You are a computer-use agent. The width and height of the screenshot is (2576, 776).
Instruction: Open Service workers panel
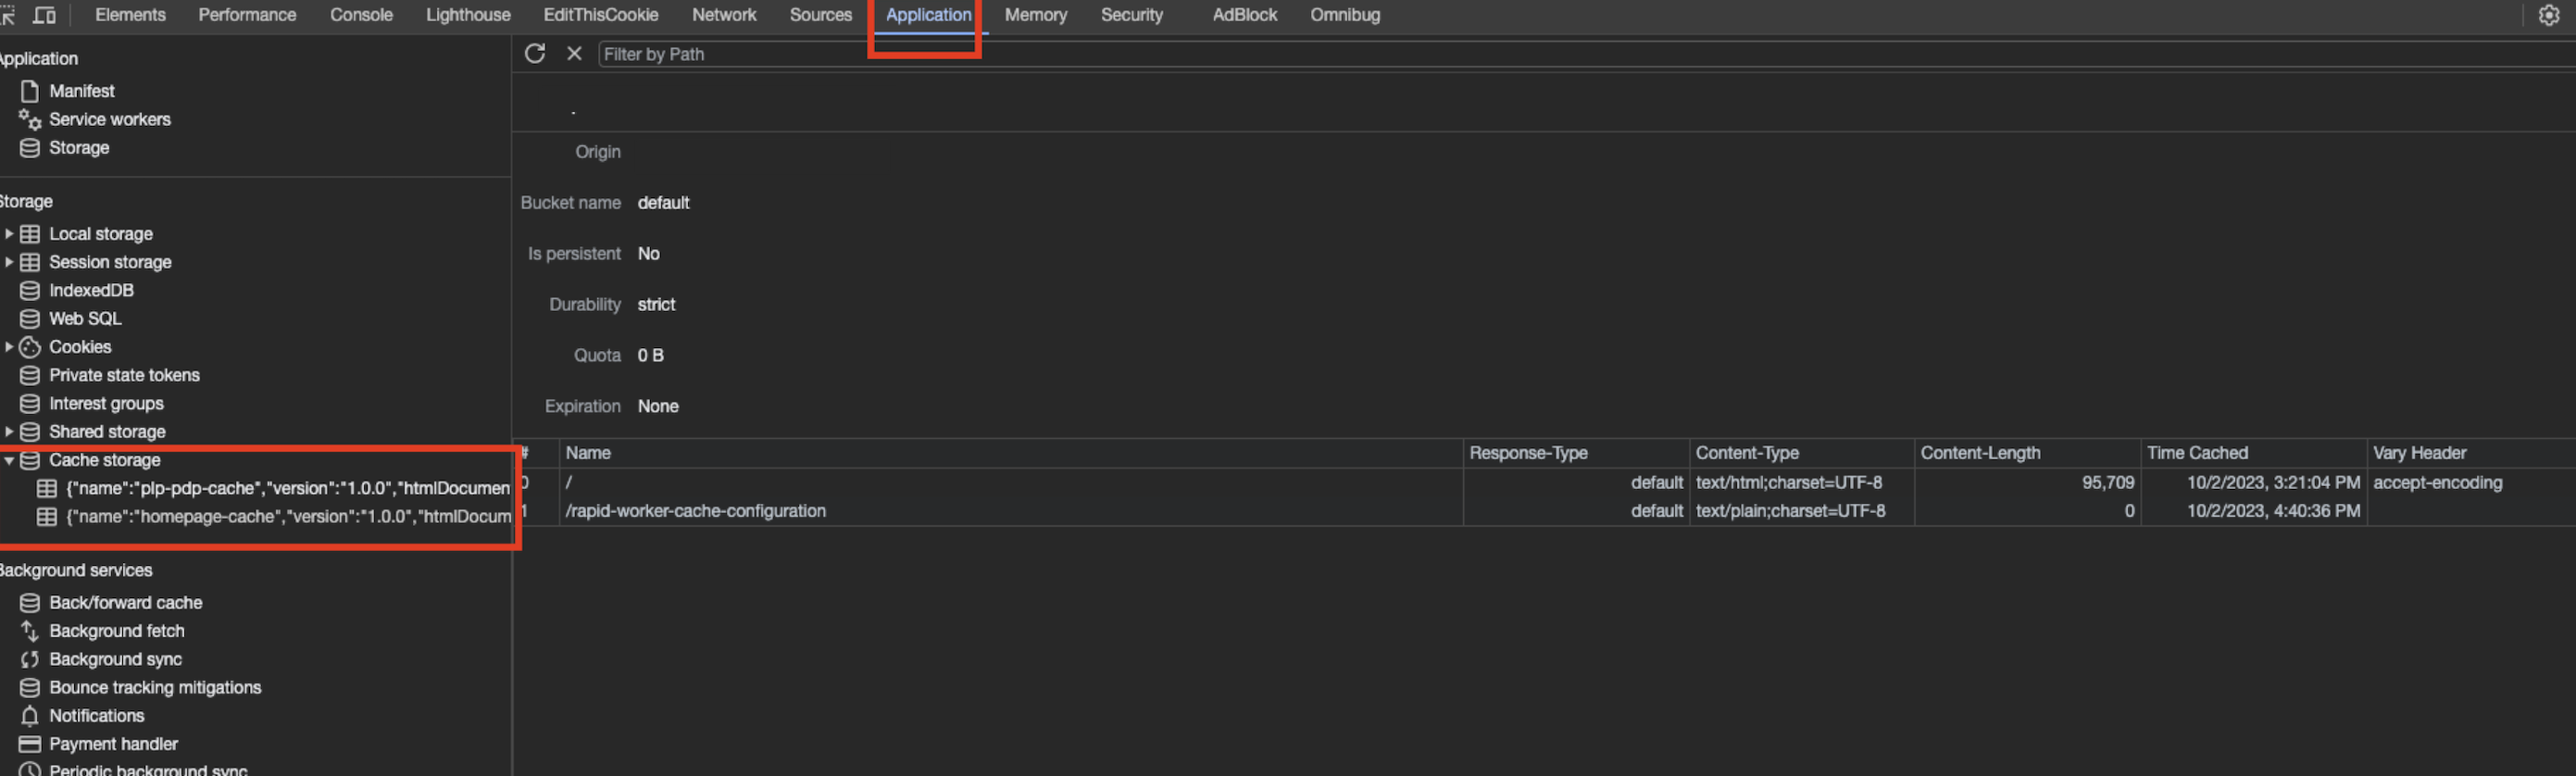[95, 119]
